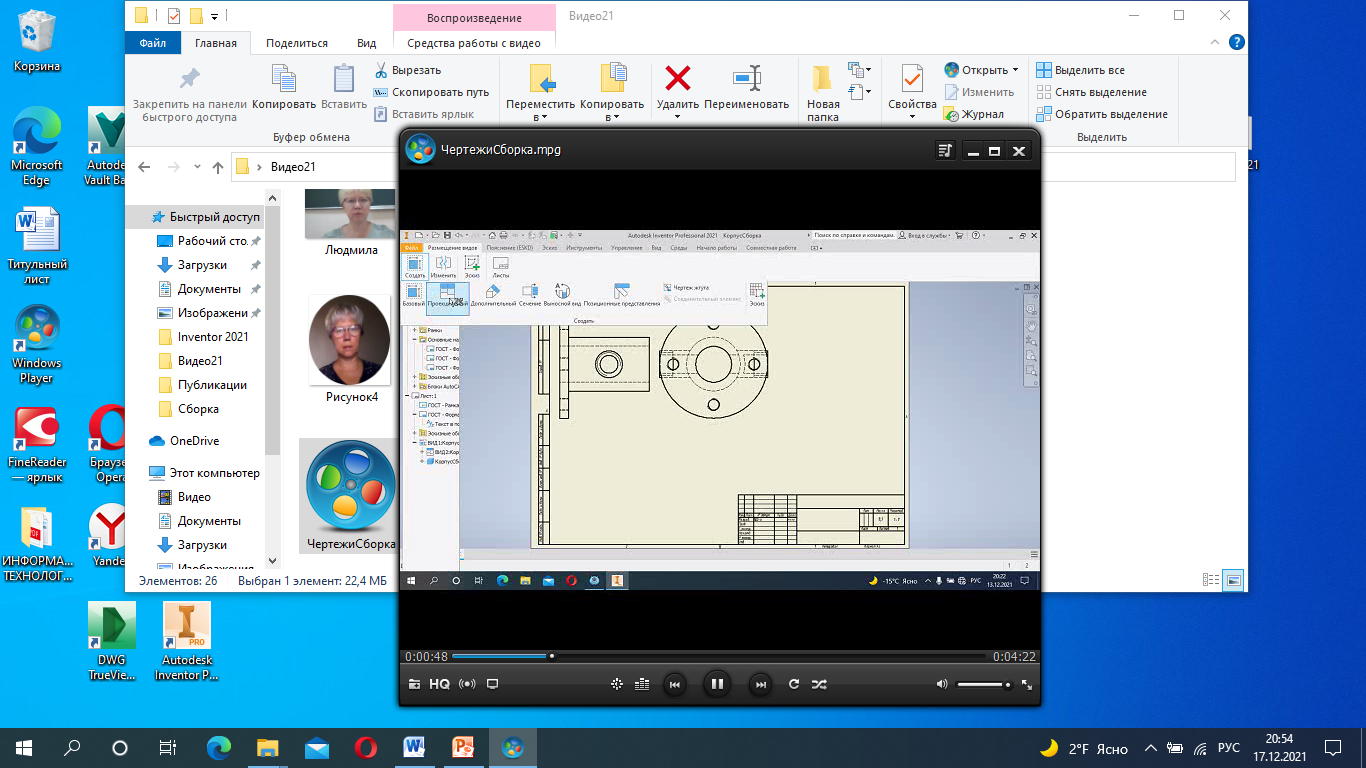Viewport: 1366px width, 768px height.
Task: Toggle HQ quality mode
Action: 440,684
